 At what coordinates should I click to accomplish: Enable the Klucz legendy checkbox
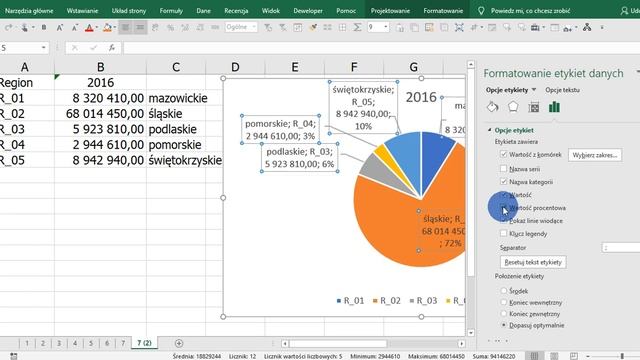click(x=503, y=233)
